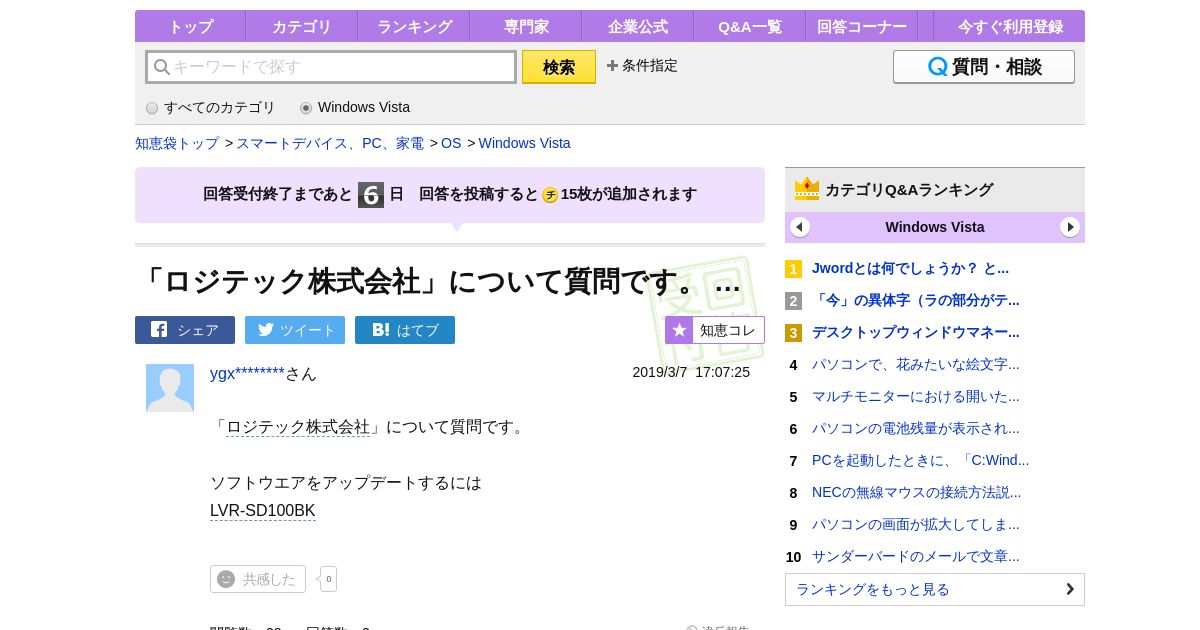The image size is (1200, 630).
Task: Click the crown icon in ranking header
Action: point(807,189)
